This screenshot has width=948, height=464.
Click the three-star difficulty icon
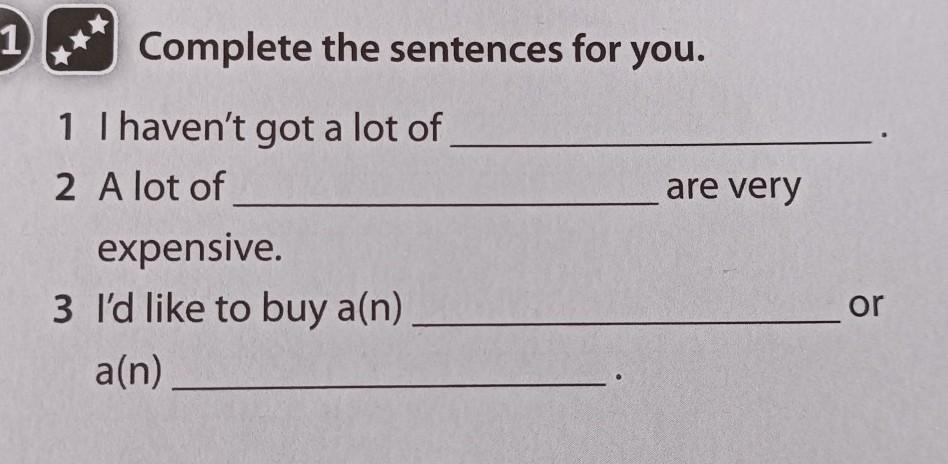point(80,40)
